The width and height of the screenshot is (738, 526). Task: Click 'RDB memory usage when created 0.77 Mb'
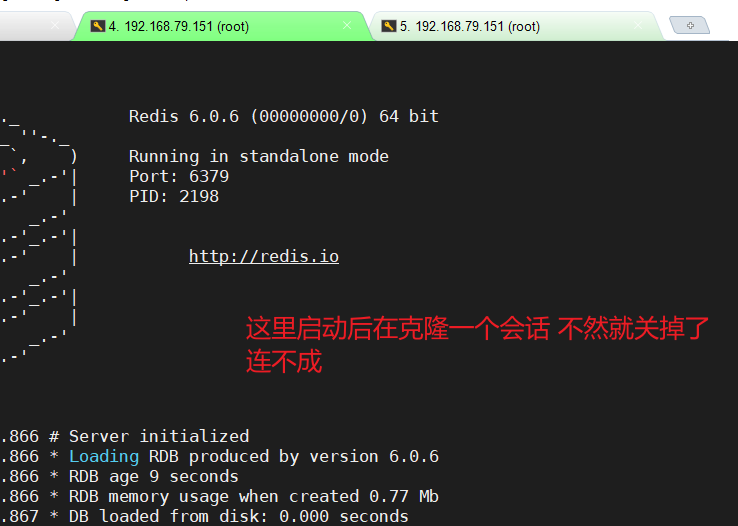click(x=254, y=496)
